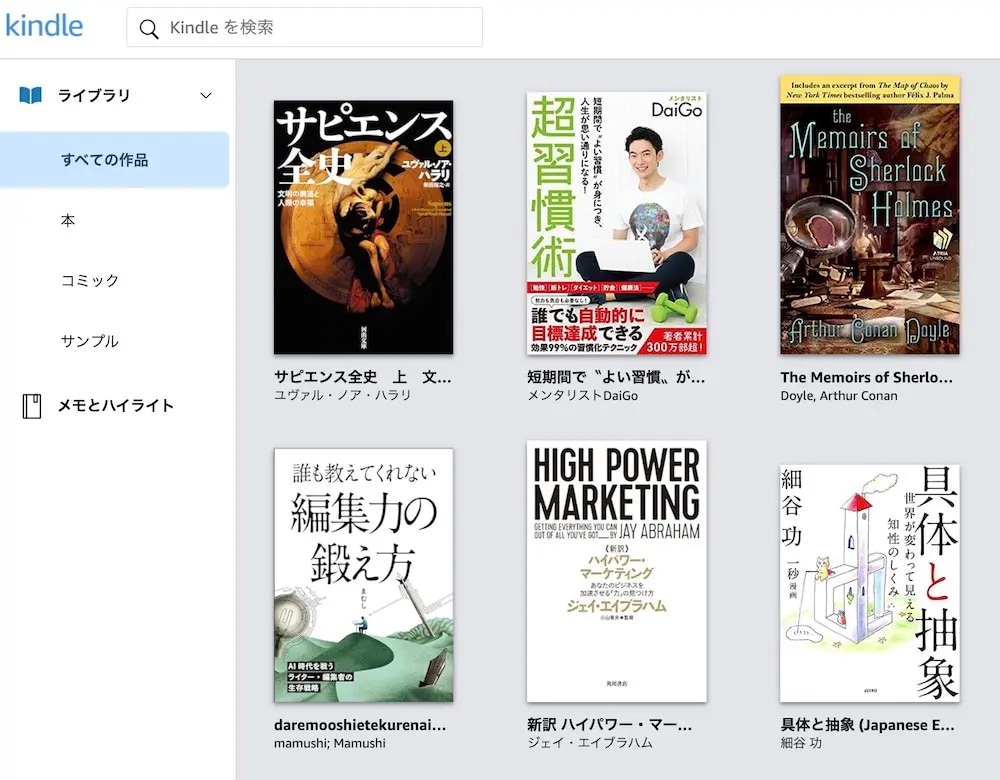Show the サンプル category
Screen dimensions: 1000x780
[90, 341]
